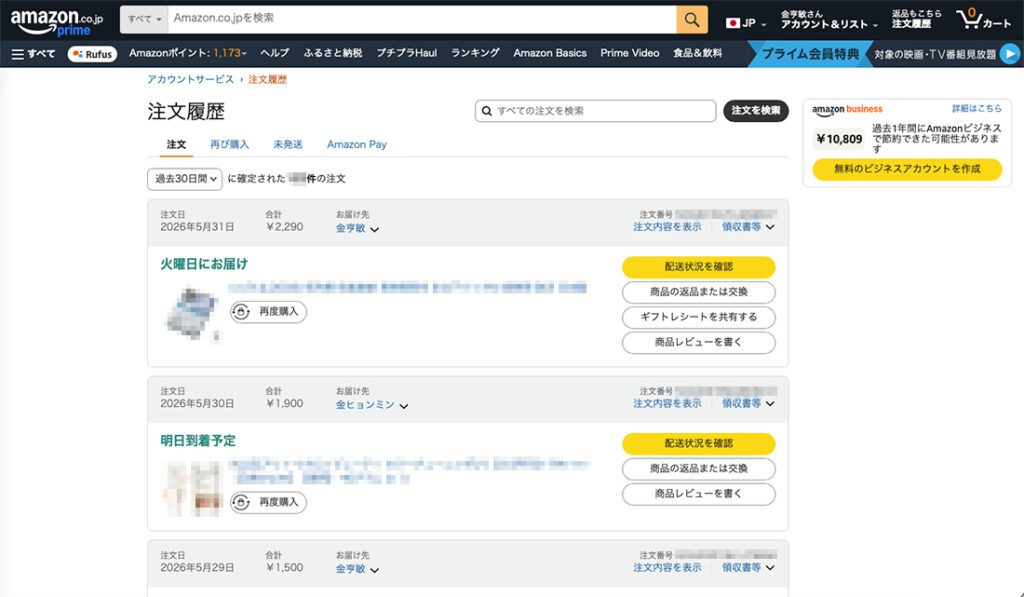1024x597 pixels.
Task: Click in the すべての注文を検索 field
Action: 596,111
